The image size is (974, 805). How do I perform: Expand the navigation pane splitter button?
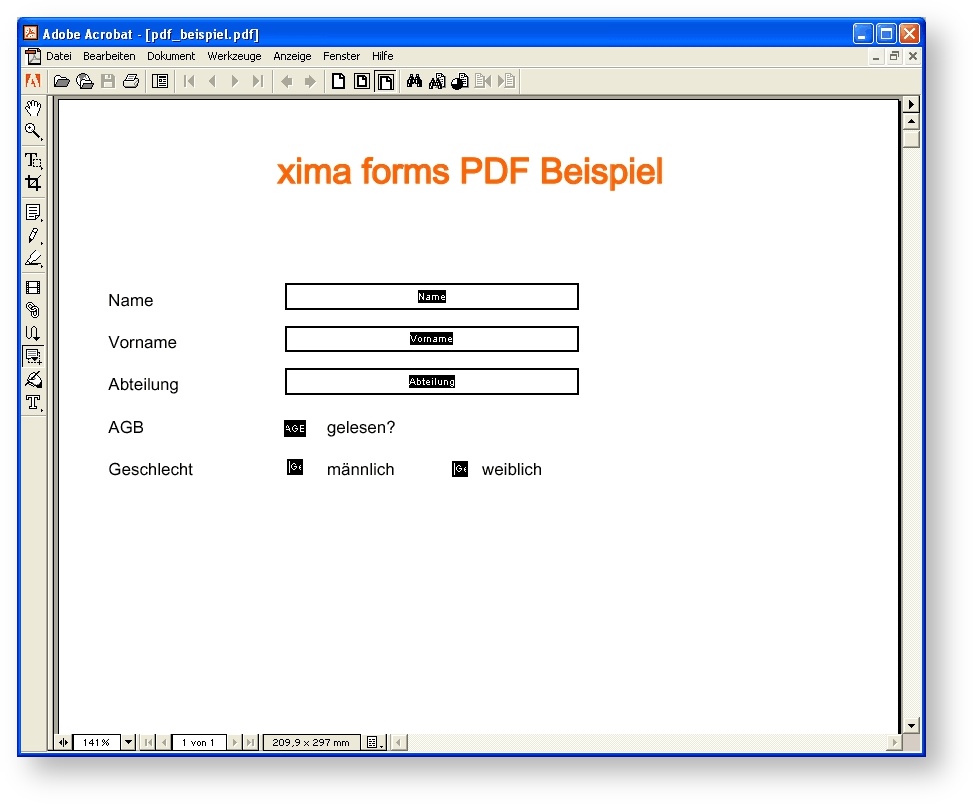tap(64, 743)
